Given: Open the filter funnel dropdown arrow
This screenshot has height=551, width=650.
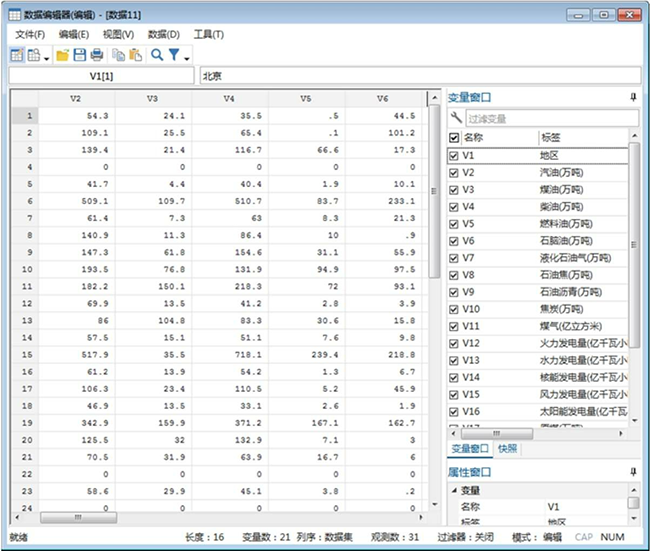Looking at the screenshot, I should tap(187, 58).
